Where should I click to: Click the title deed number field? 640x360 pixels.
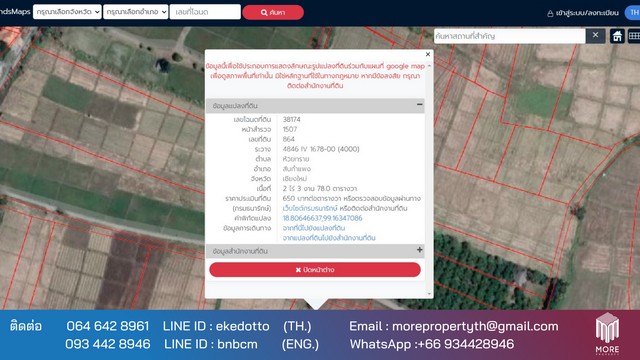(x=205, y=12)
